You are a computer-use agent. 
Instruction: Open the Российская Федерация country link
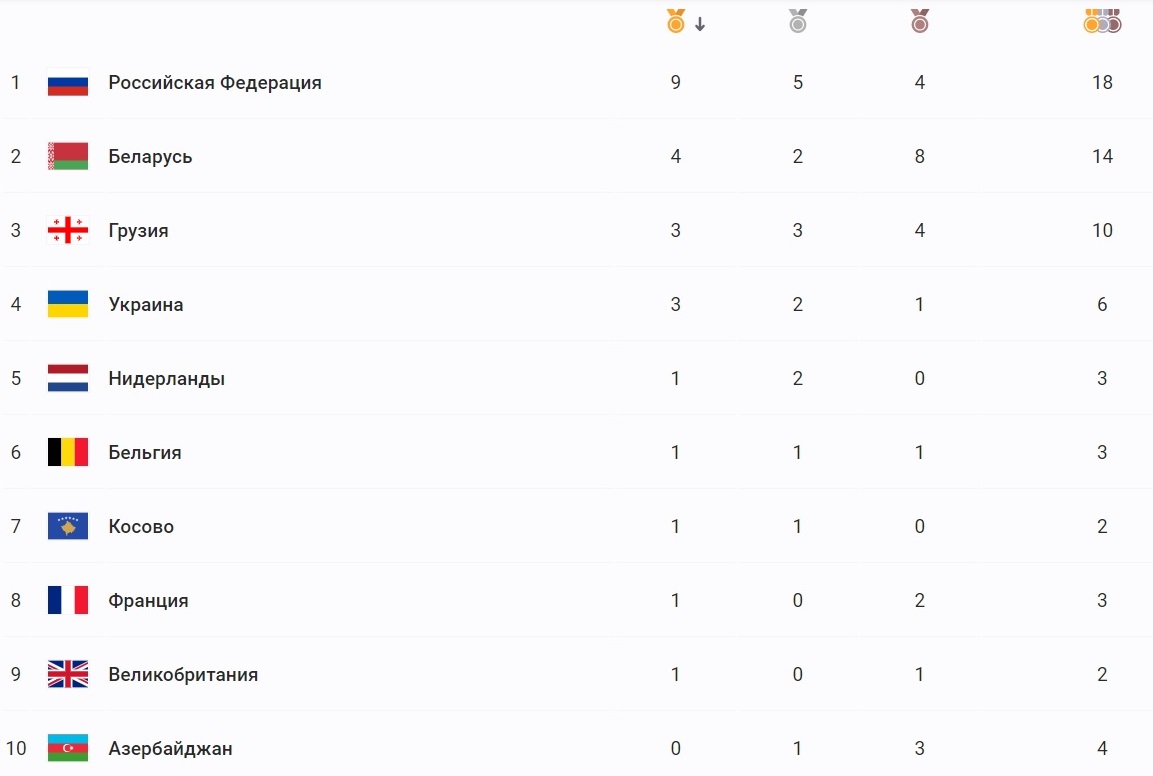(215, 83)
